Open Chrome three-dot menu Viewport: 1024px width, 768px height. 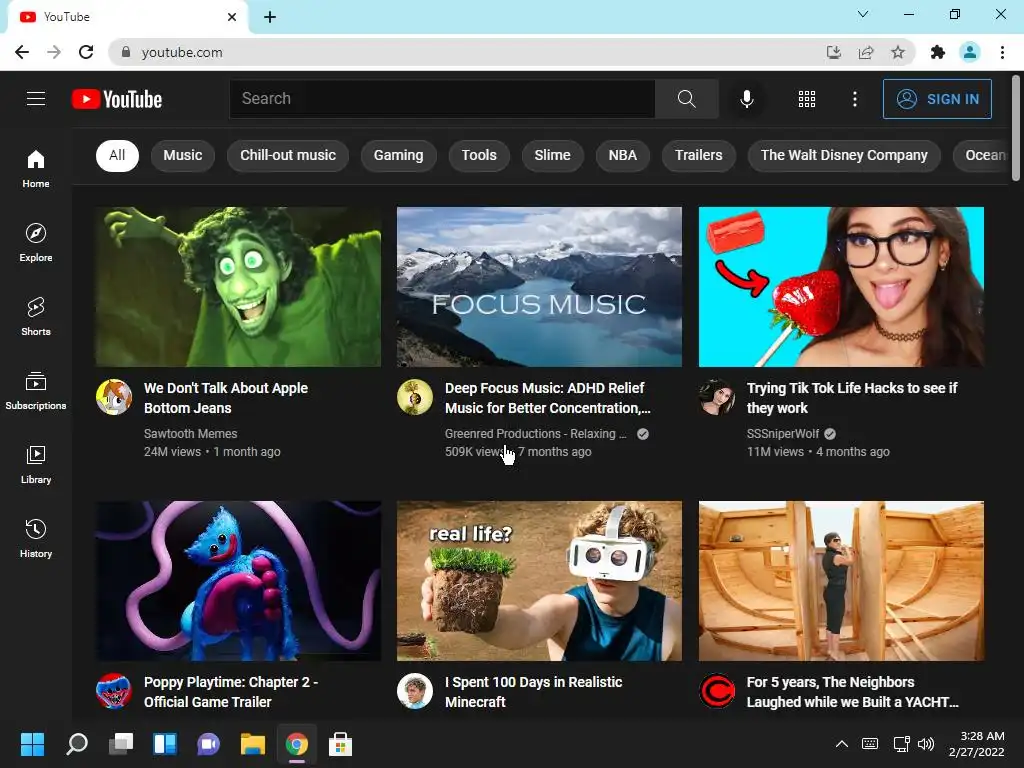click(x=1002, y=52)
